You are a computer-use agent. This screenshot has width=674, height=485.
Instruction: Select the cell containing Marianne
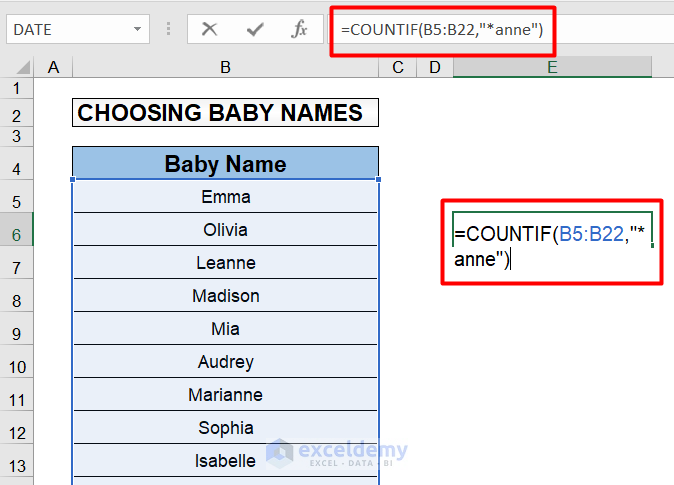(x=225, y=395)
